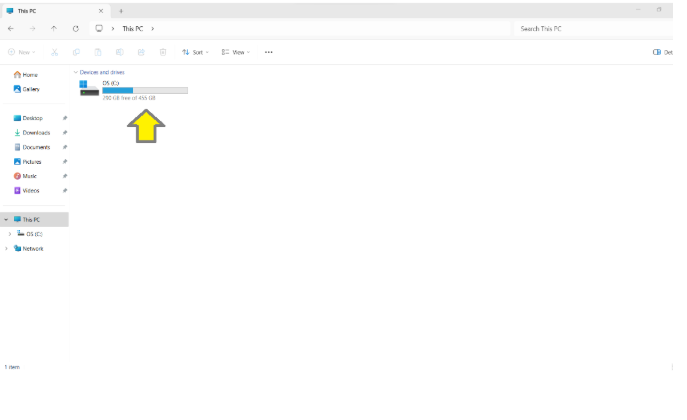Click the Paste icon in toolbar
This screenshot has height=420, width=687.
pyautogui.click(x=98, y=52)
